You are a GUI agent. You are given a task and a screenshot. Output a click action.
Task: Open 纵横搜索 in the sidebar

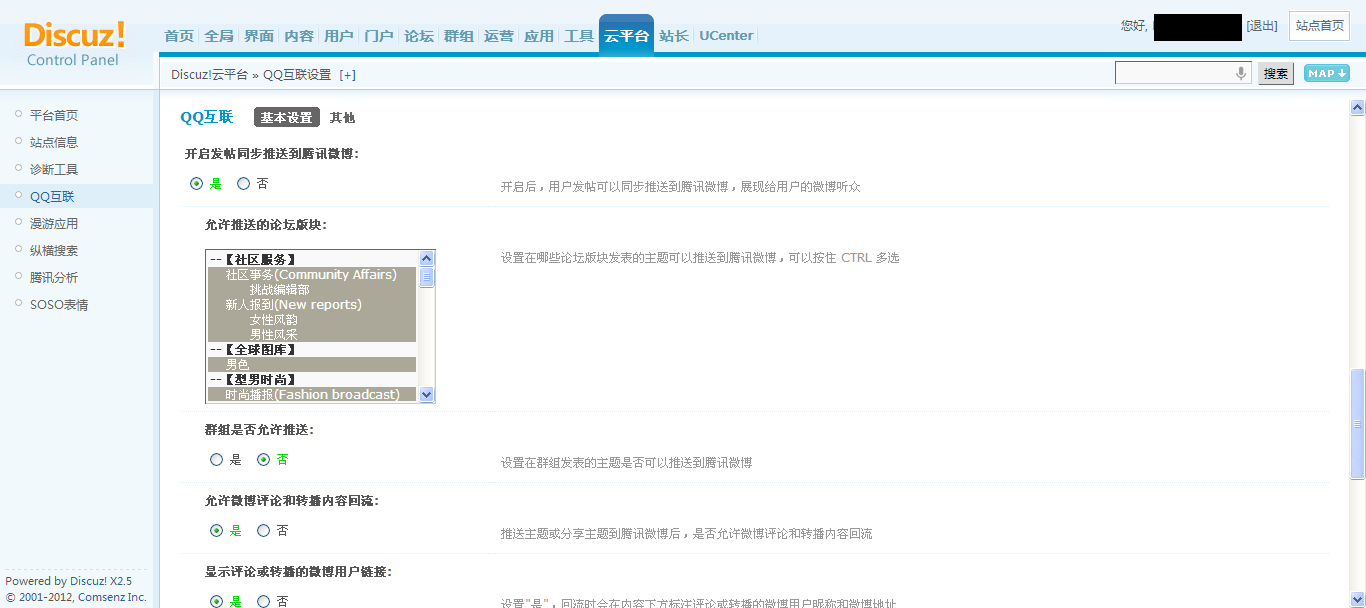click(x=54, y=250)
